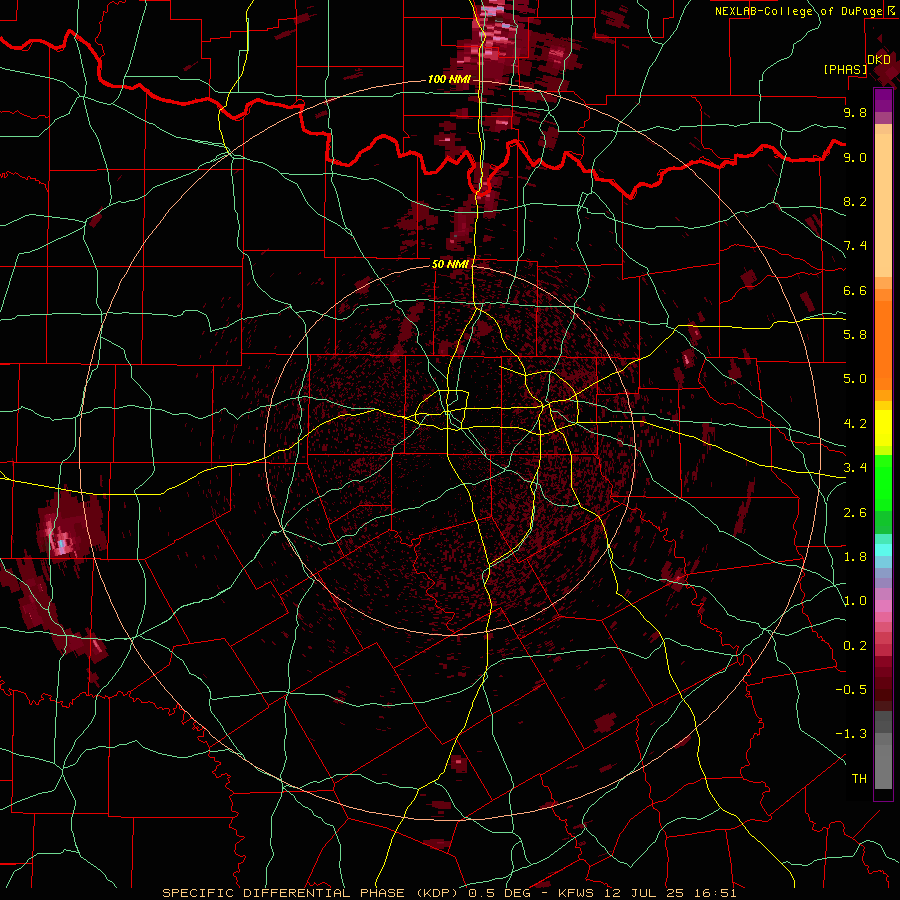900x900 pixels.
Task: Pick the pink segment of the color bar
Action: [x=883, y=606]
